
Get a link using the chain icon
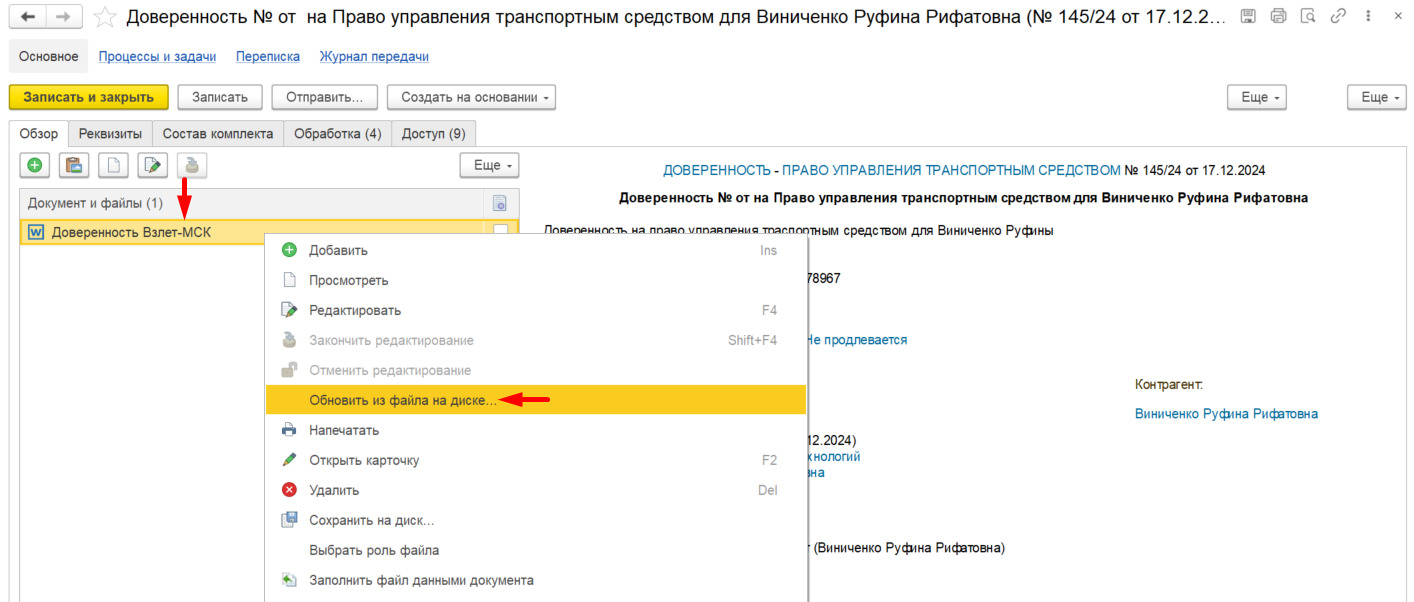[1338, 16]
